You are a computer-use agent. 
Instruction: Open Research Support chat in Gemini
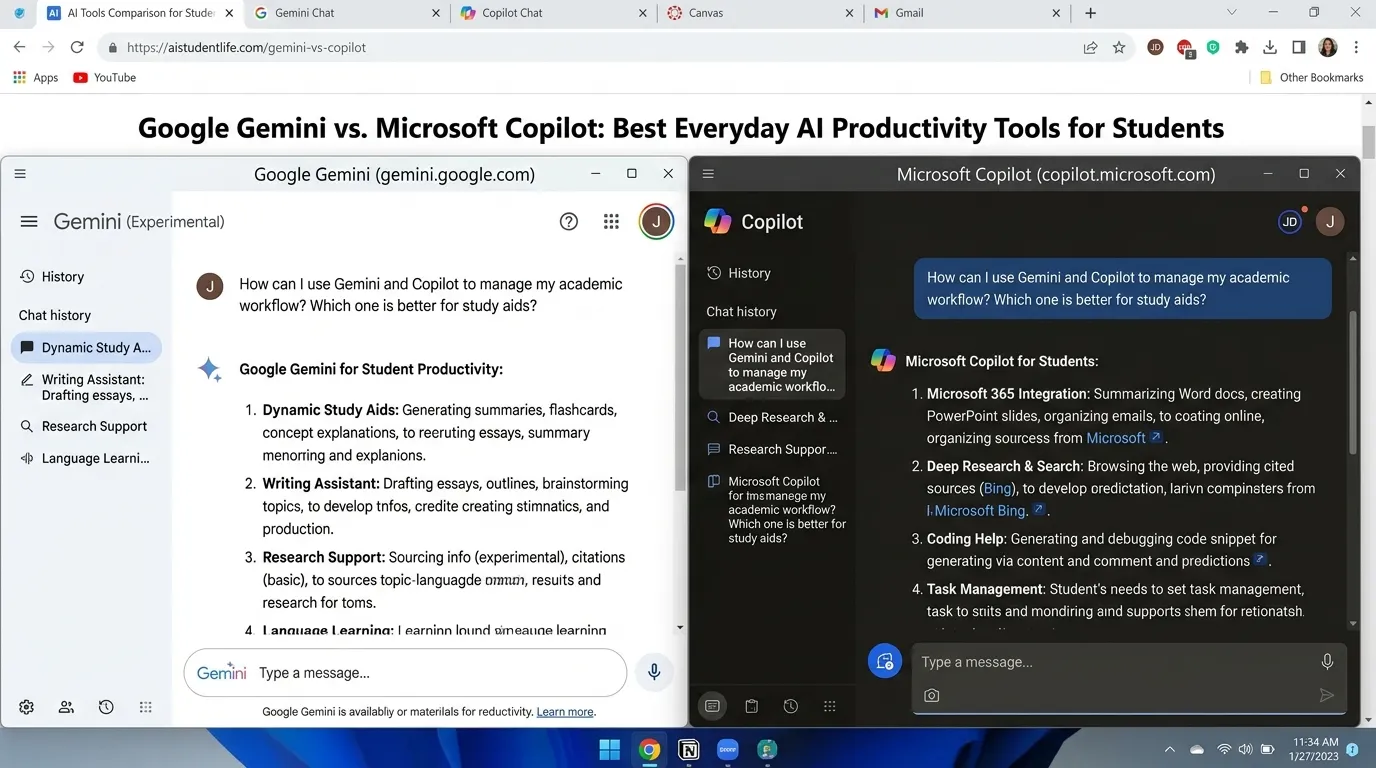[84, 426]
